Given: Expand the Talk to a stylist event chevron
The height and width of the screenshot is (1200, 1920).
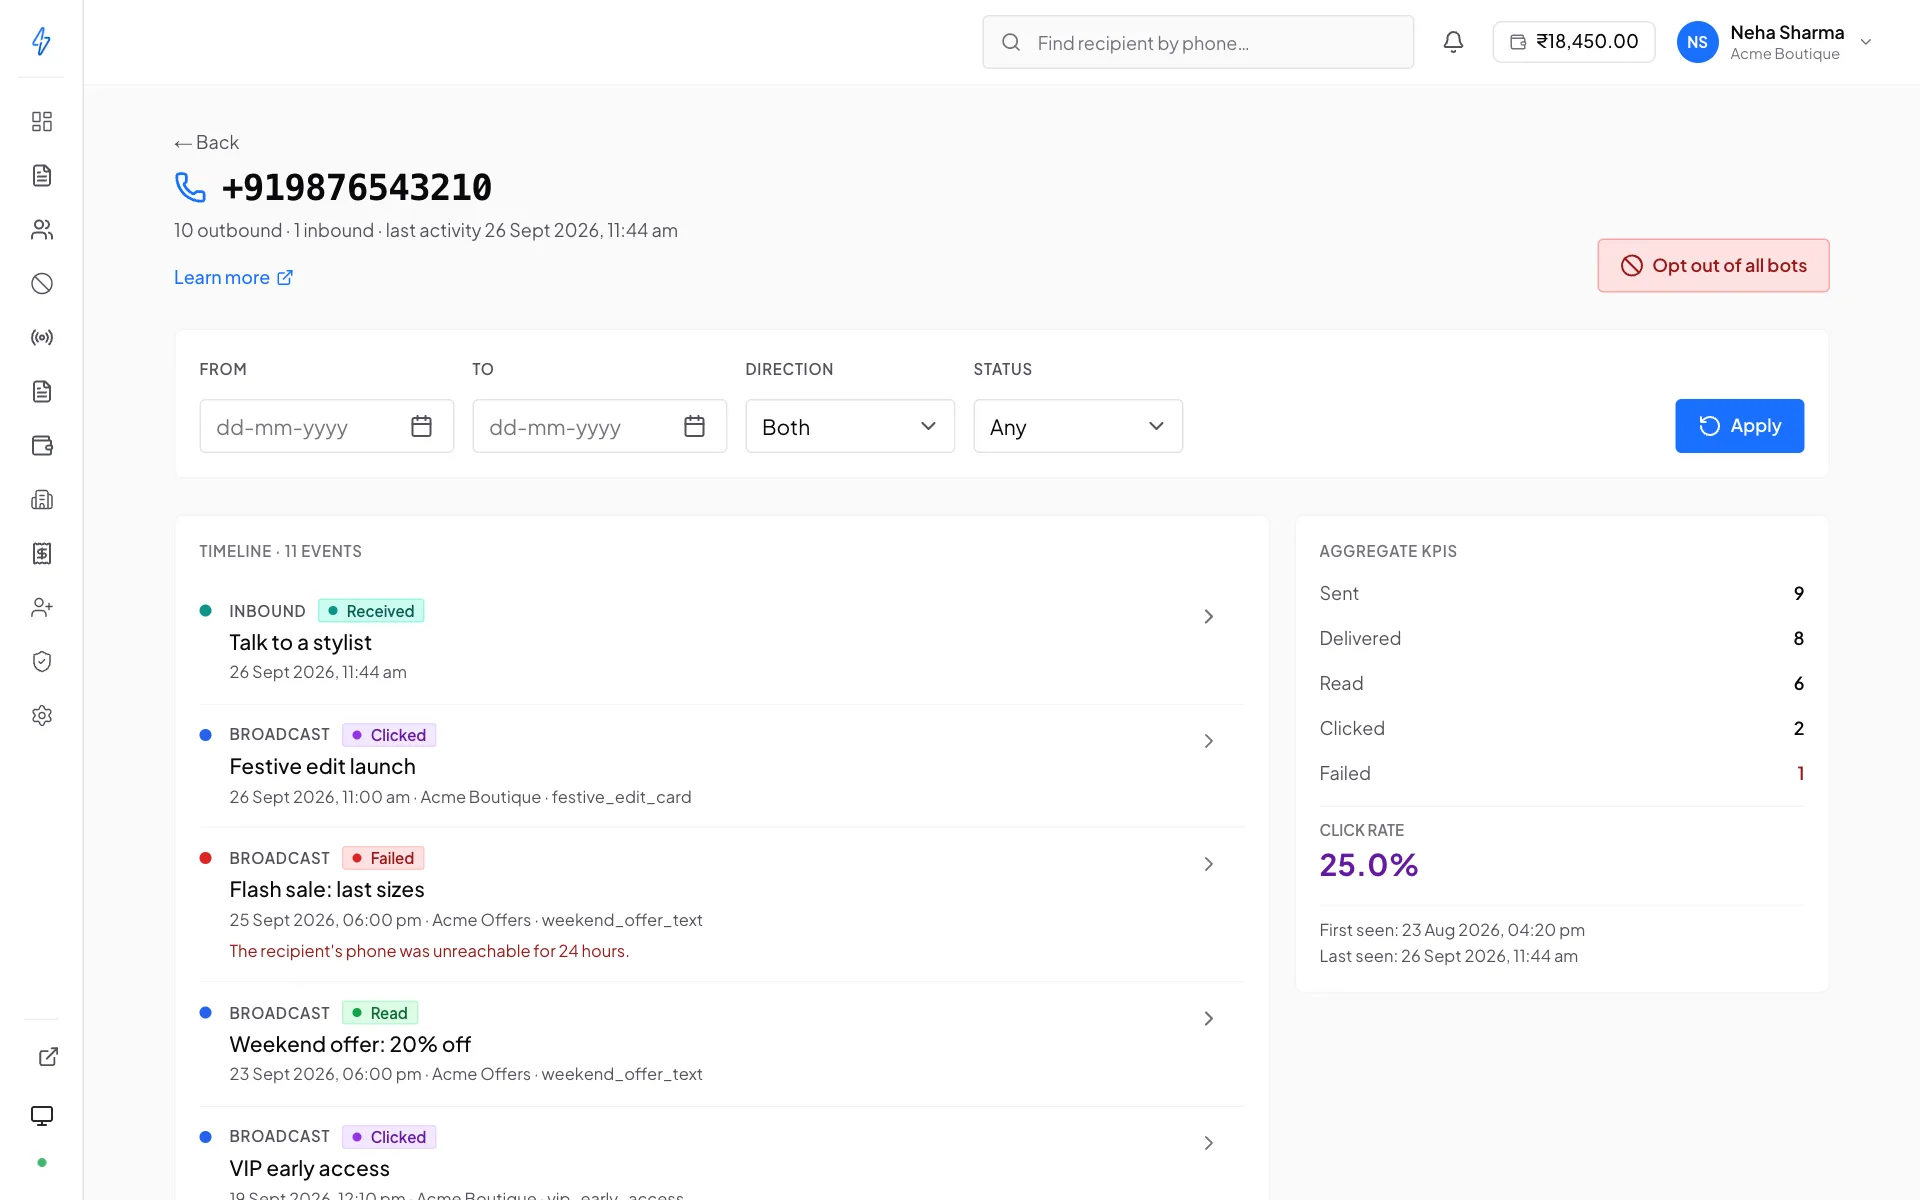Looking at the screenshot, I should pos(1208,617).
